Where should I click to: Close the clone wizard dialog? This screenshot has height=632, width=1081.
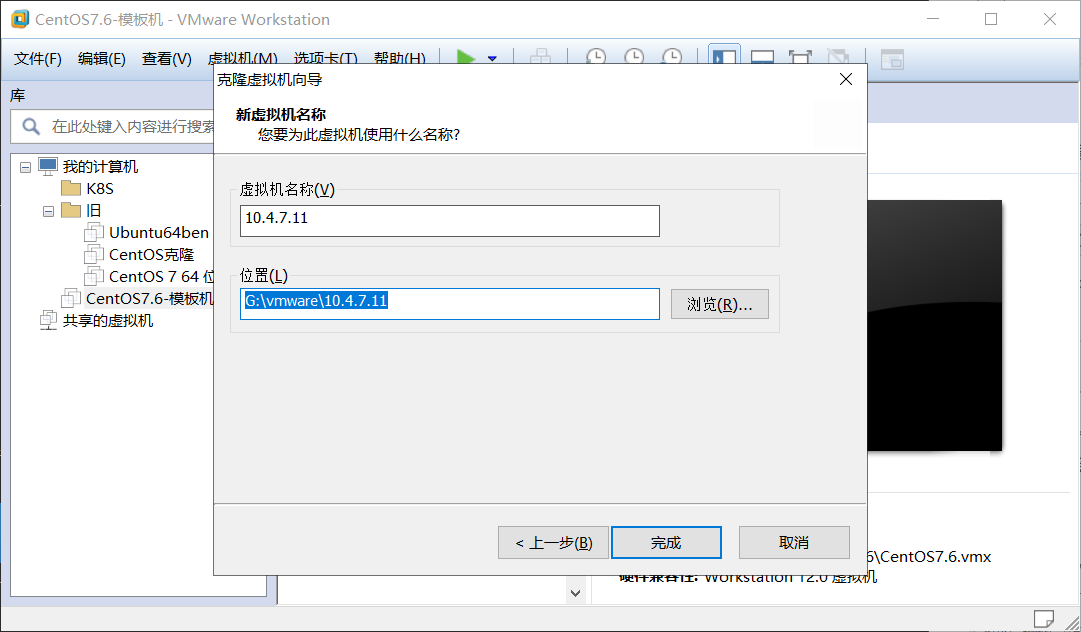click(x=845, y=79)
